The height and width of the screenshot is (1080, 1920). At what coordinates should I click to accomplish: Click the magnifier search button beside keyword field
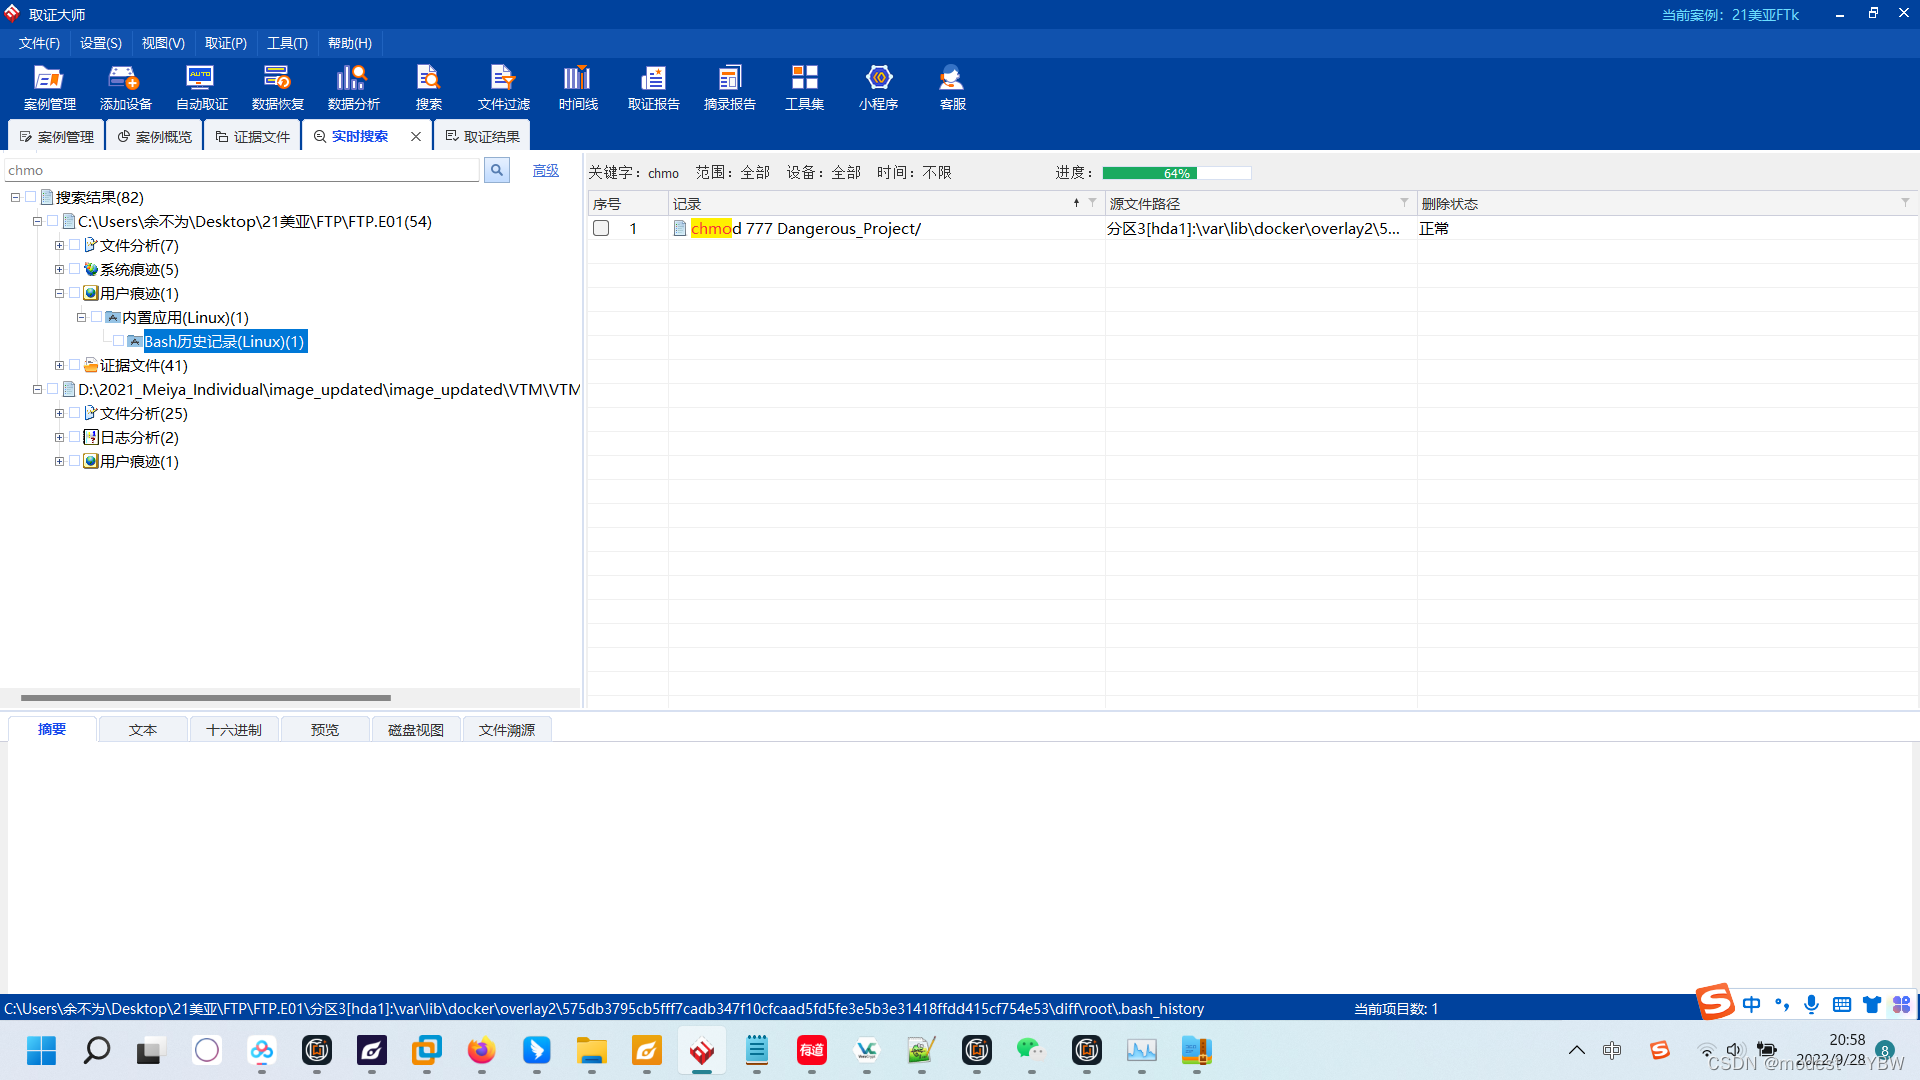tap(496, 170)
